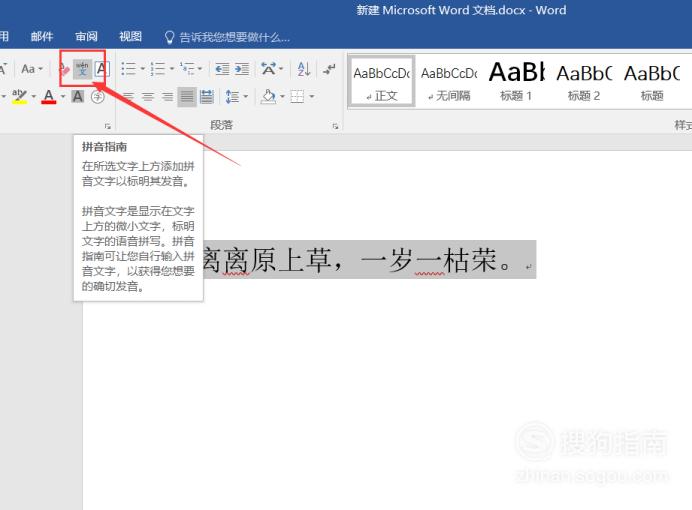Center the paragraph text
This screenshot has height=510, width=692.
coord(148,97)
